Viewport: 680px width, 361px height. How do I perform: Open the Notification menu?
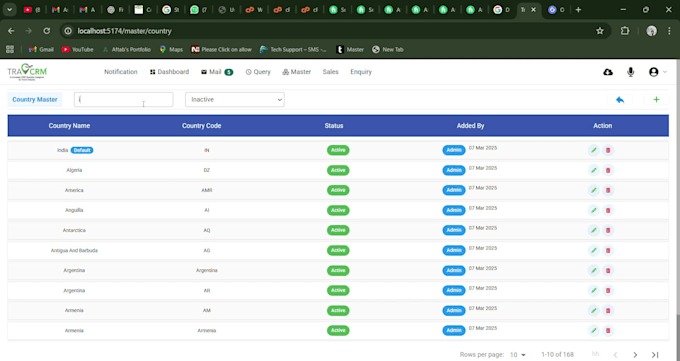121,72
